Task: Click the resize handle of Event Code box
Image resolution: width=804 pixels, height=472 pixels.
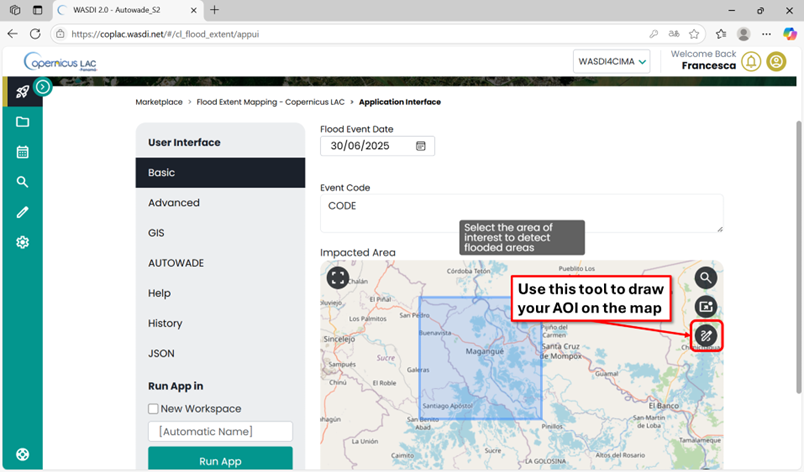Action: (720, 229)
